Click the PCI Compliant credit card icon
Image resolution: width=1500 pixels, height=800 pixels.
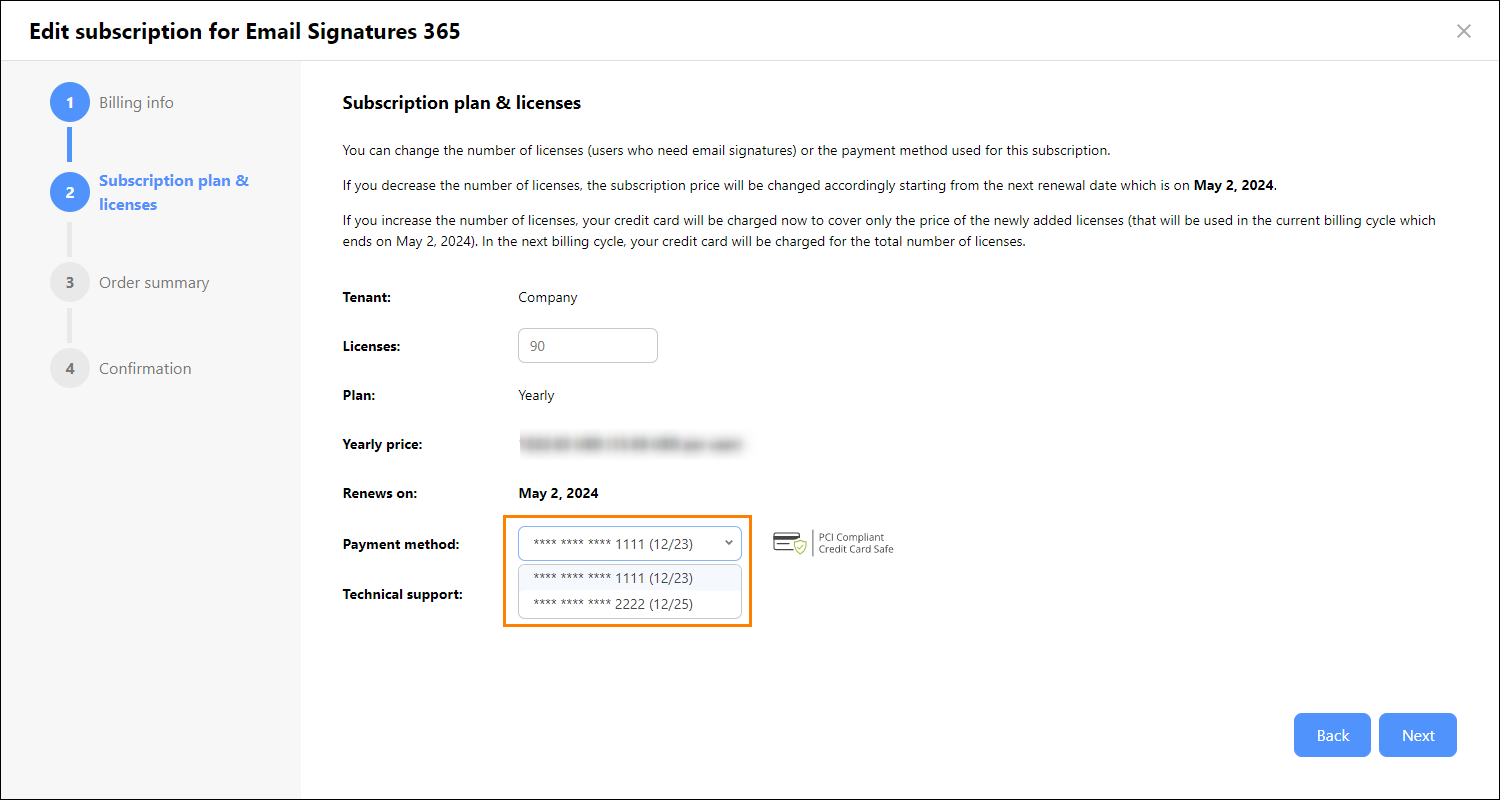pos(789,543)
